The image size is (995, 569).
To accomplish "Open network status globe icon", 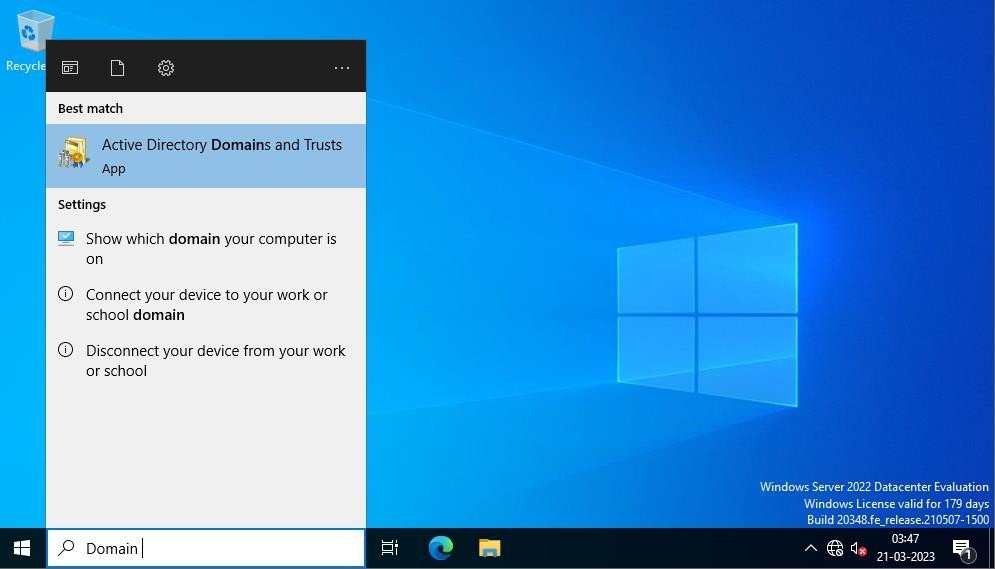I will click(835, 548).
